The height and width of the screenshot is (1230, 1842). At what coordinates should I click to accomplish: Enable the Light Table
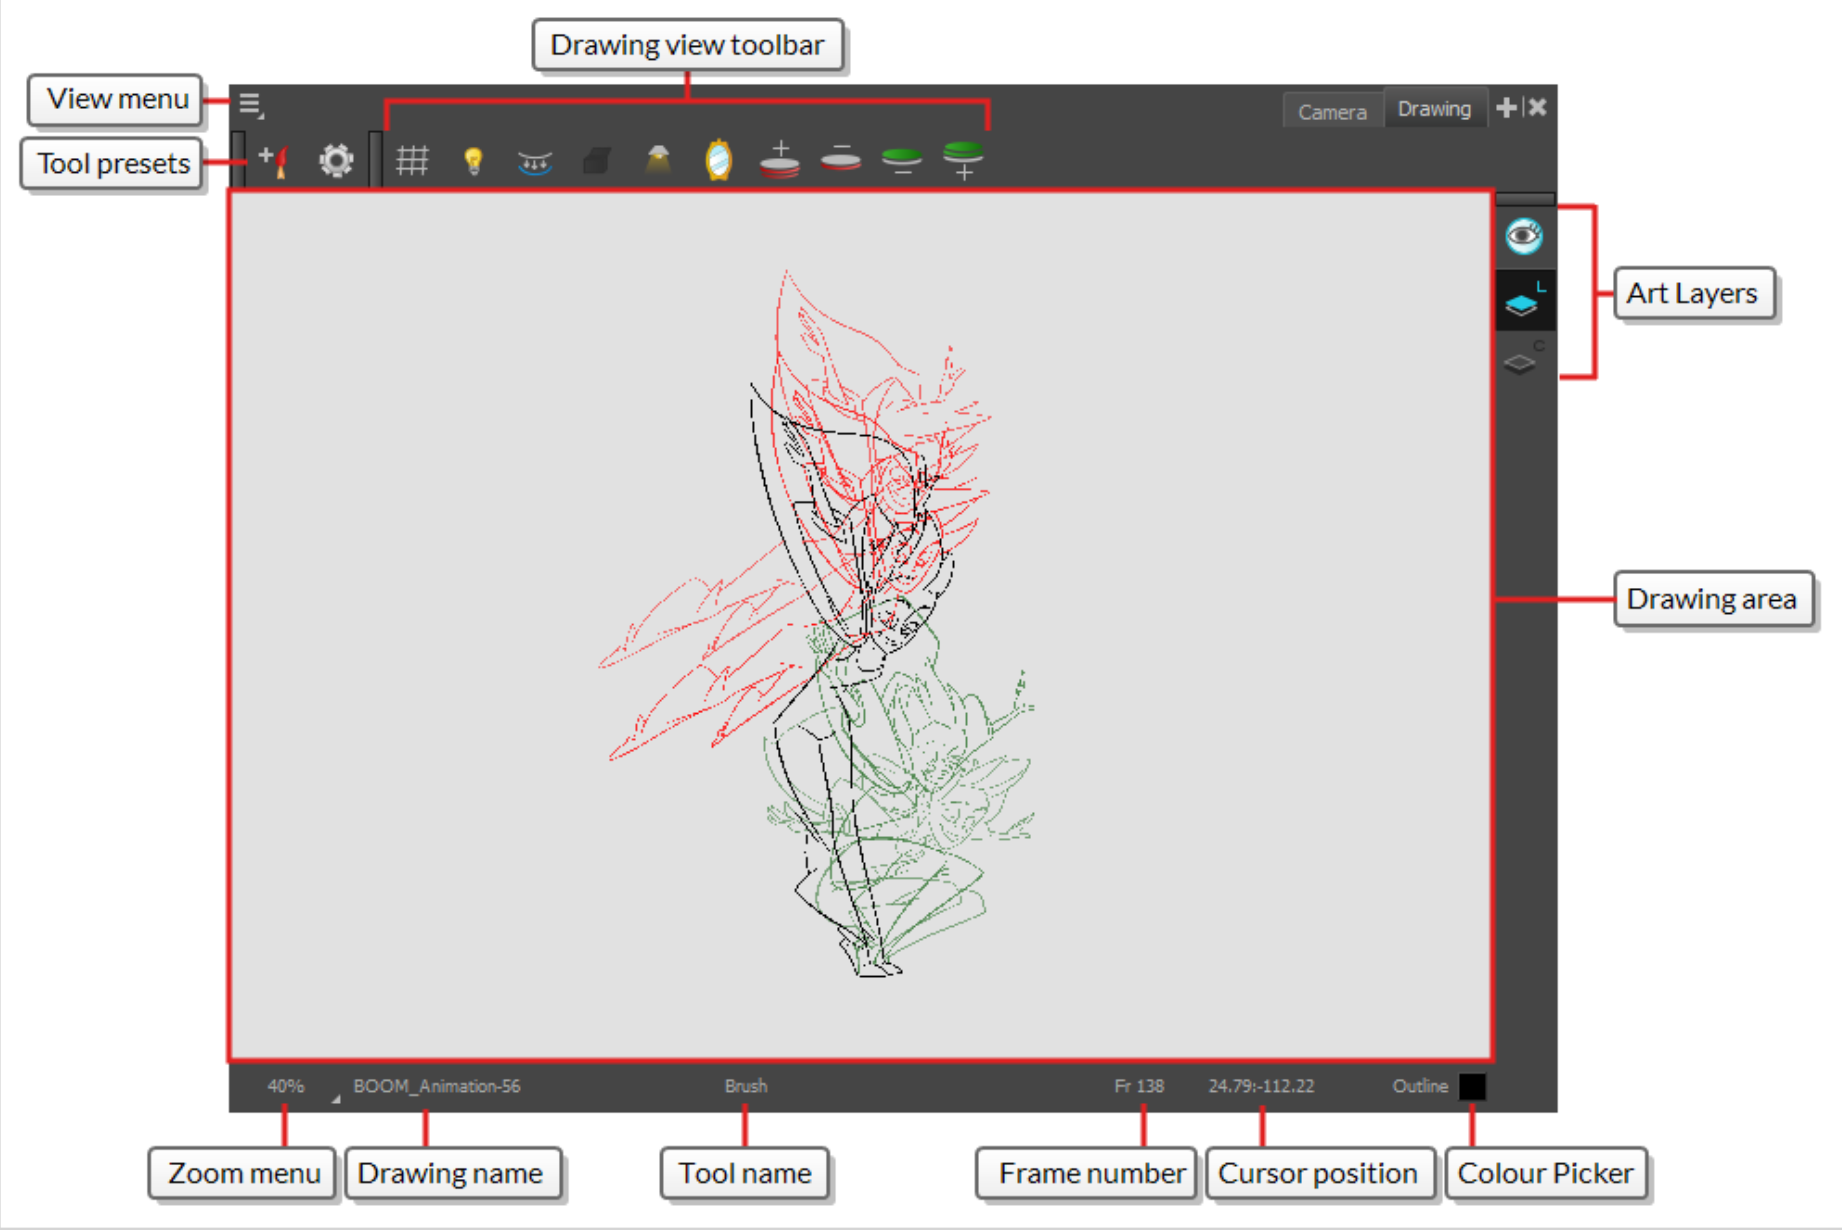[473, 160]
